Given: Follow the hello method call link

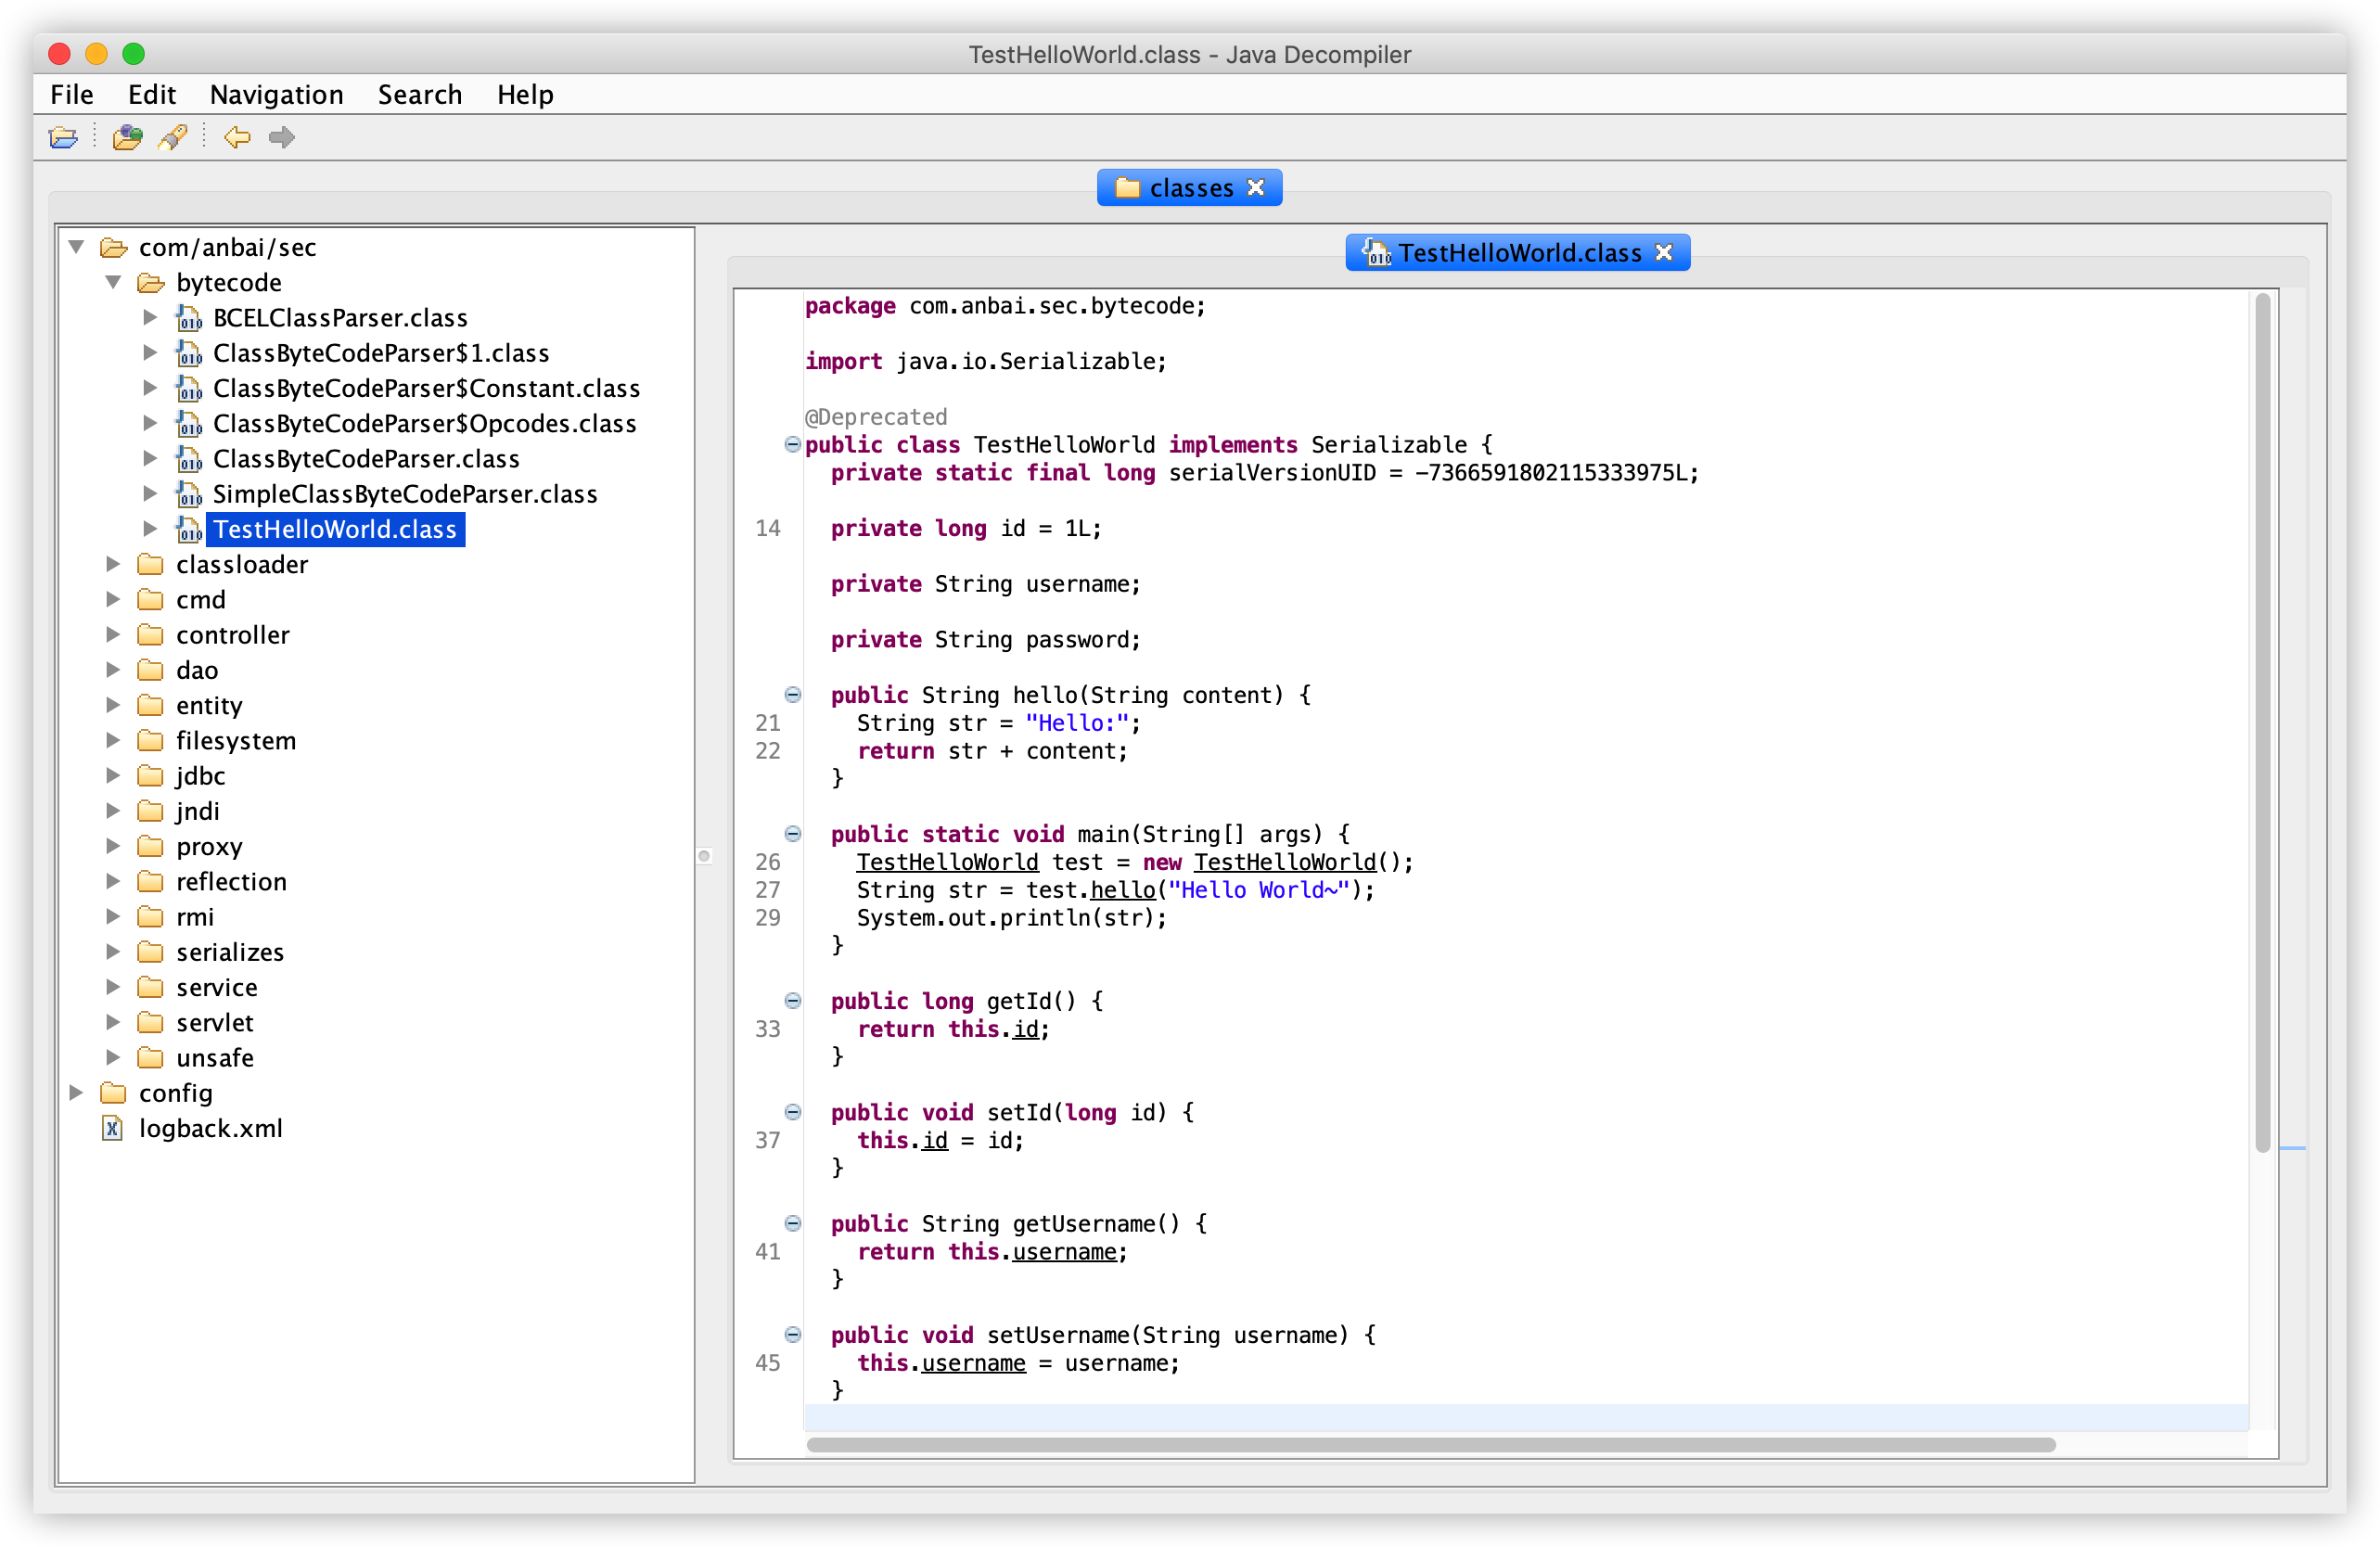Looking at the screenshot, I should pos(1122,890).
